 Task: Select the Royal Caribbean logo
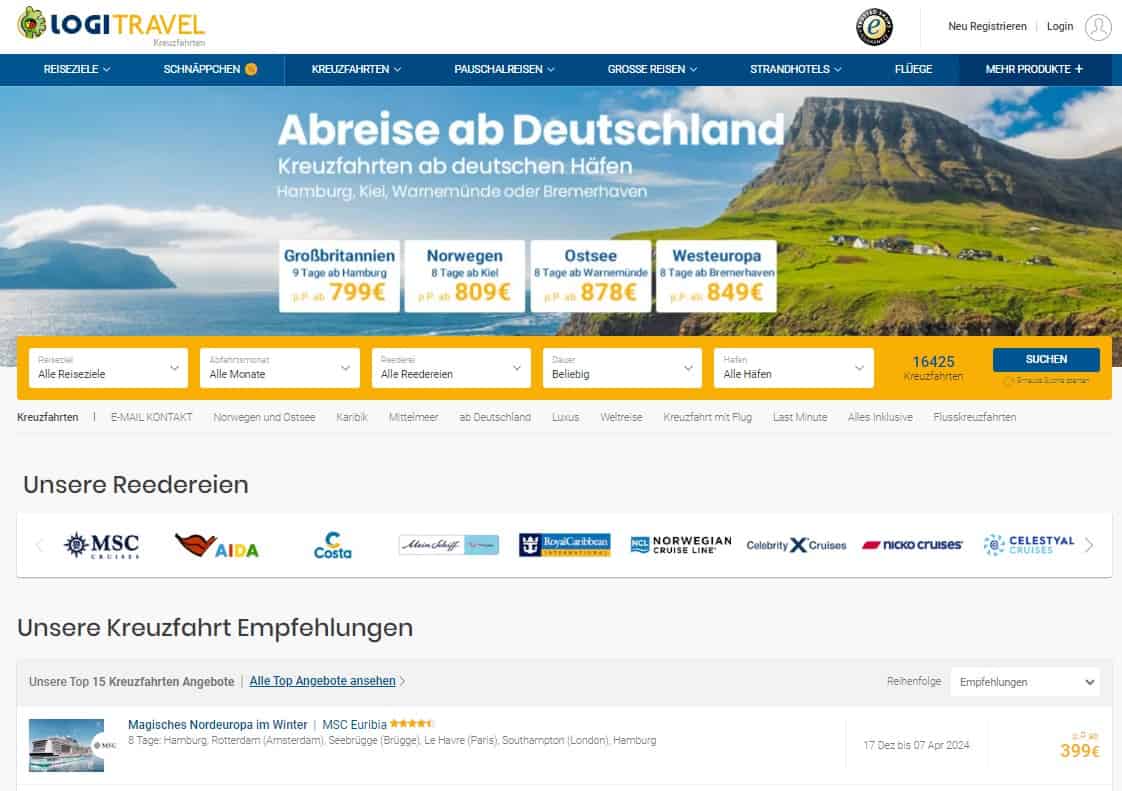564,545
